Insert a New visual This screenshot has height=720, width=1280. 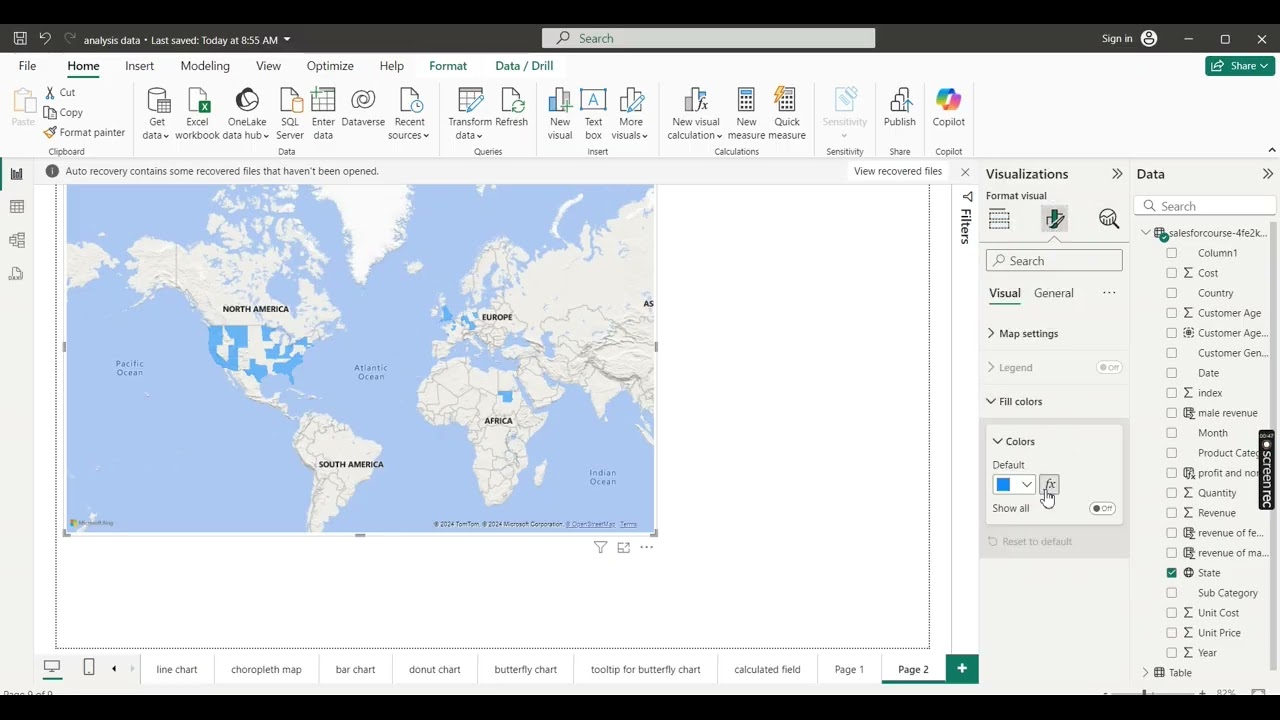[x=560, y=113]
